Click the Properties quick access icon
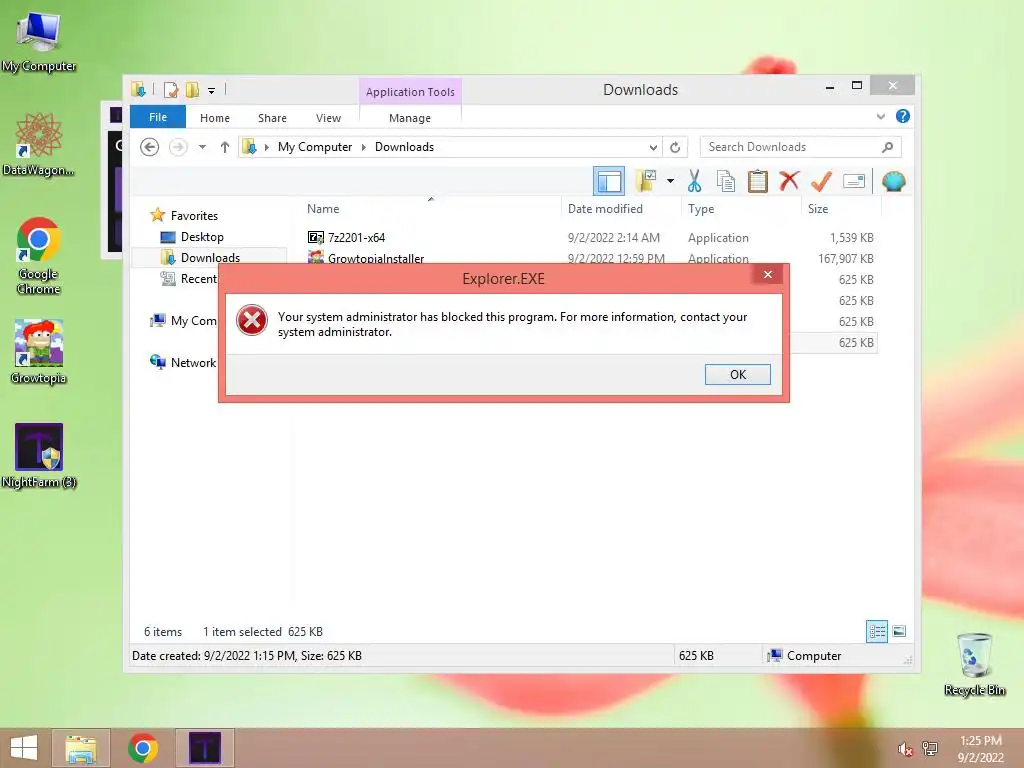 pyautogui.click(x=171, y=89)
